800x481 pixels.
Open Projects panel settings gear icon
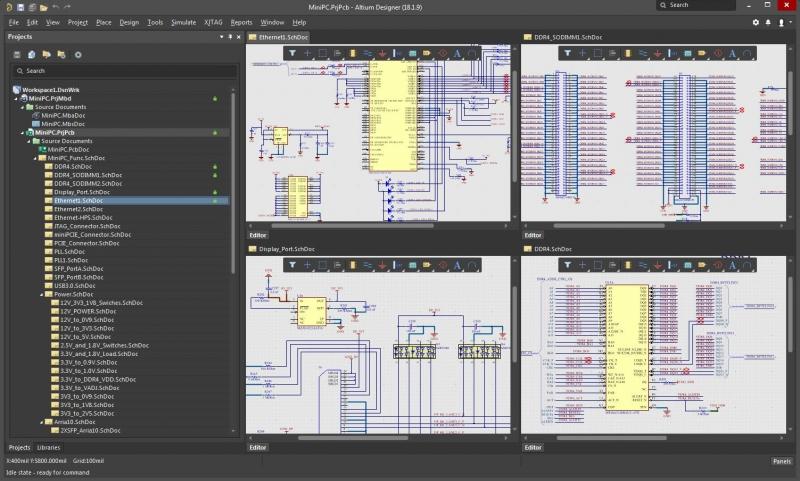pos(78,55)
